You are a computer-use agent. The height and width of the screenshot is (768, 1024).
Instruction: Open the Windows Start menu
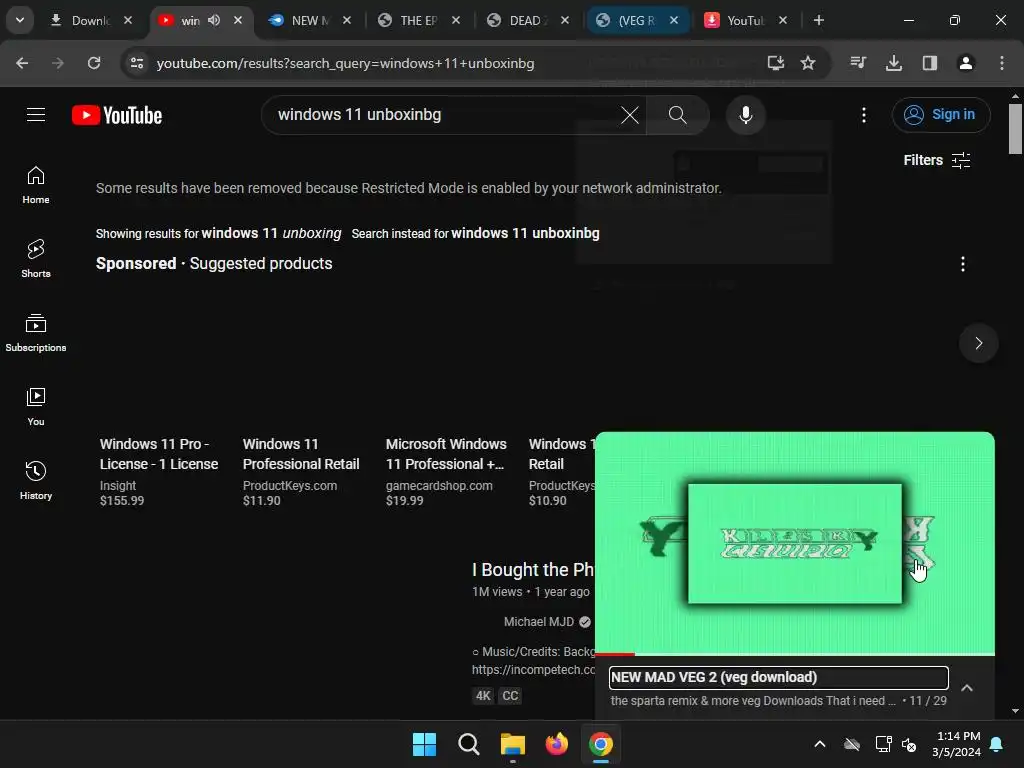(x=424, y=744)
